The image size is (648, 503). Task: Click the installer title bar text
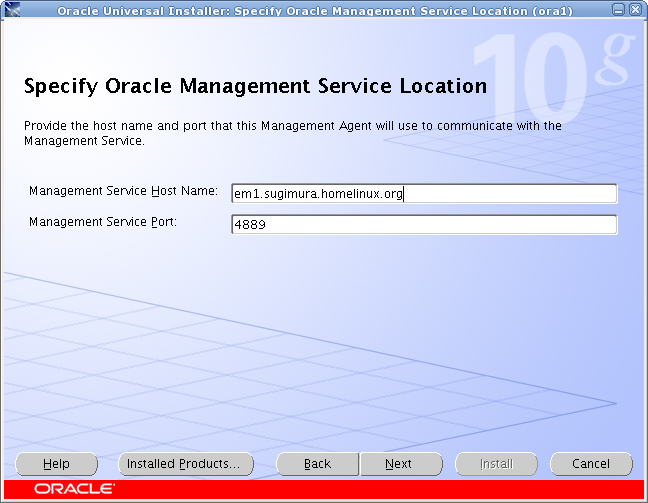click(x=315, y=11)
